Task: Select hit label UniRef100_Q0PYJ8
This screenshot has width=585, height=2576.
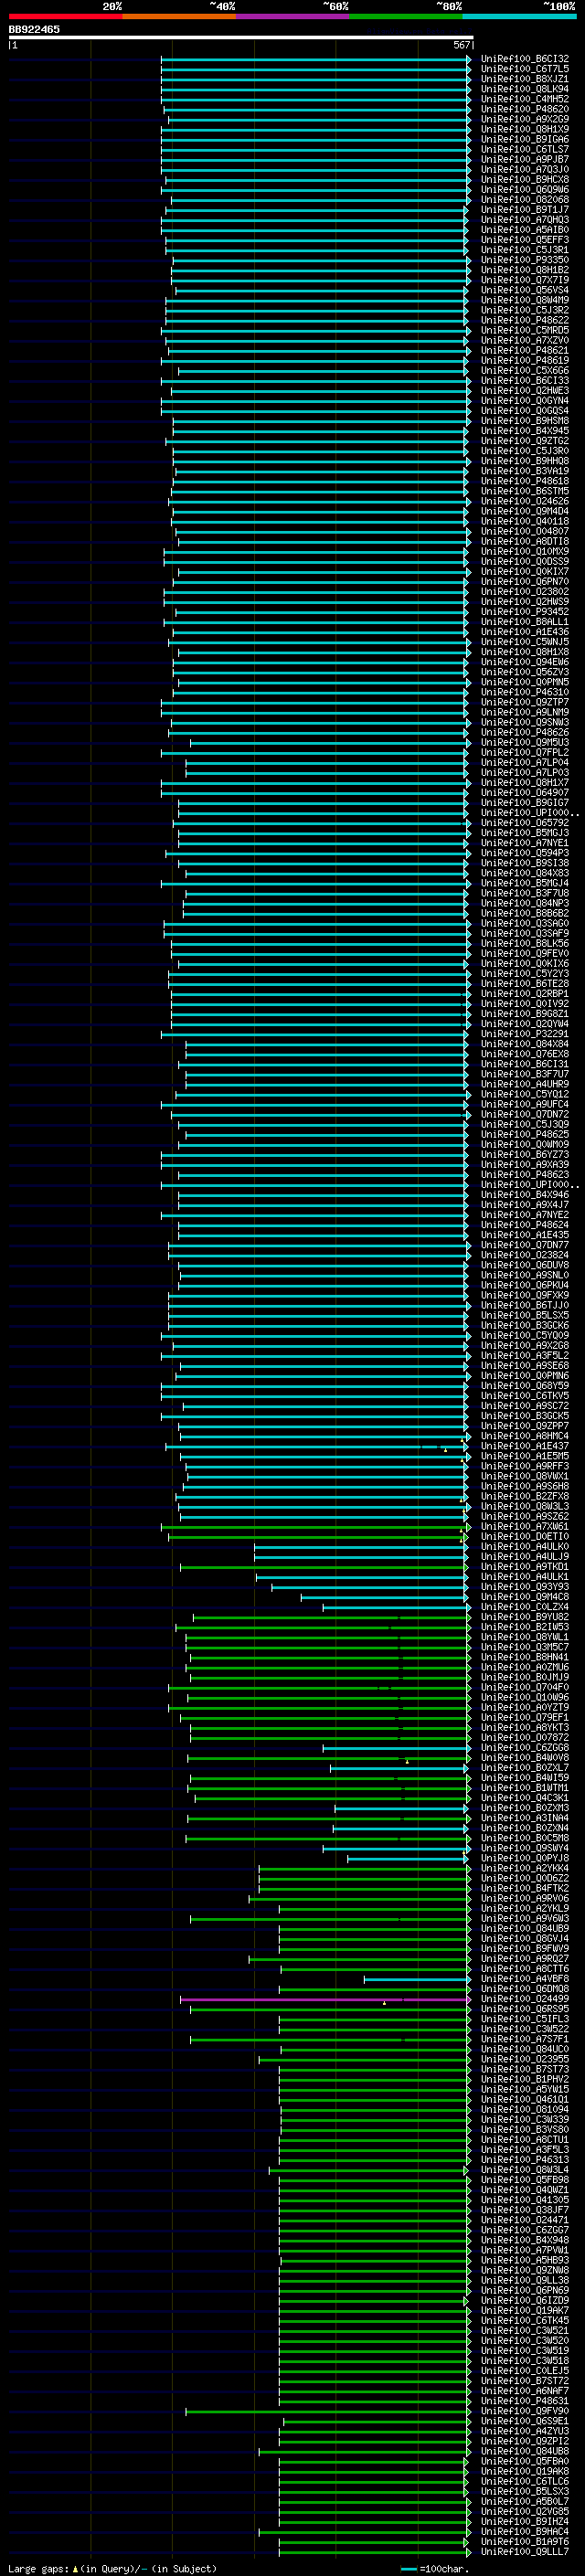Action: point(525,1859)
